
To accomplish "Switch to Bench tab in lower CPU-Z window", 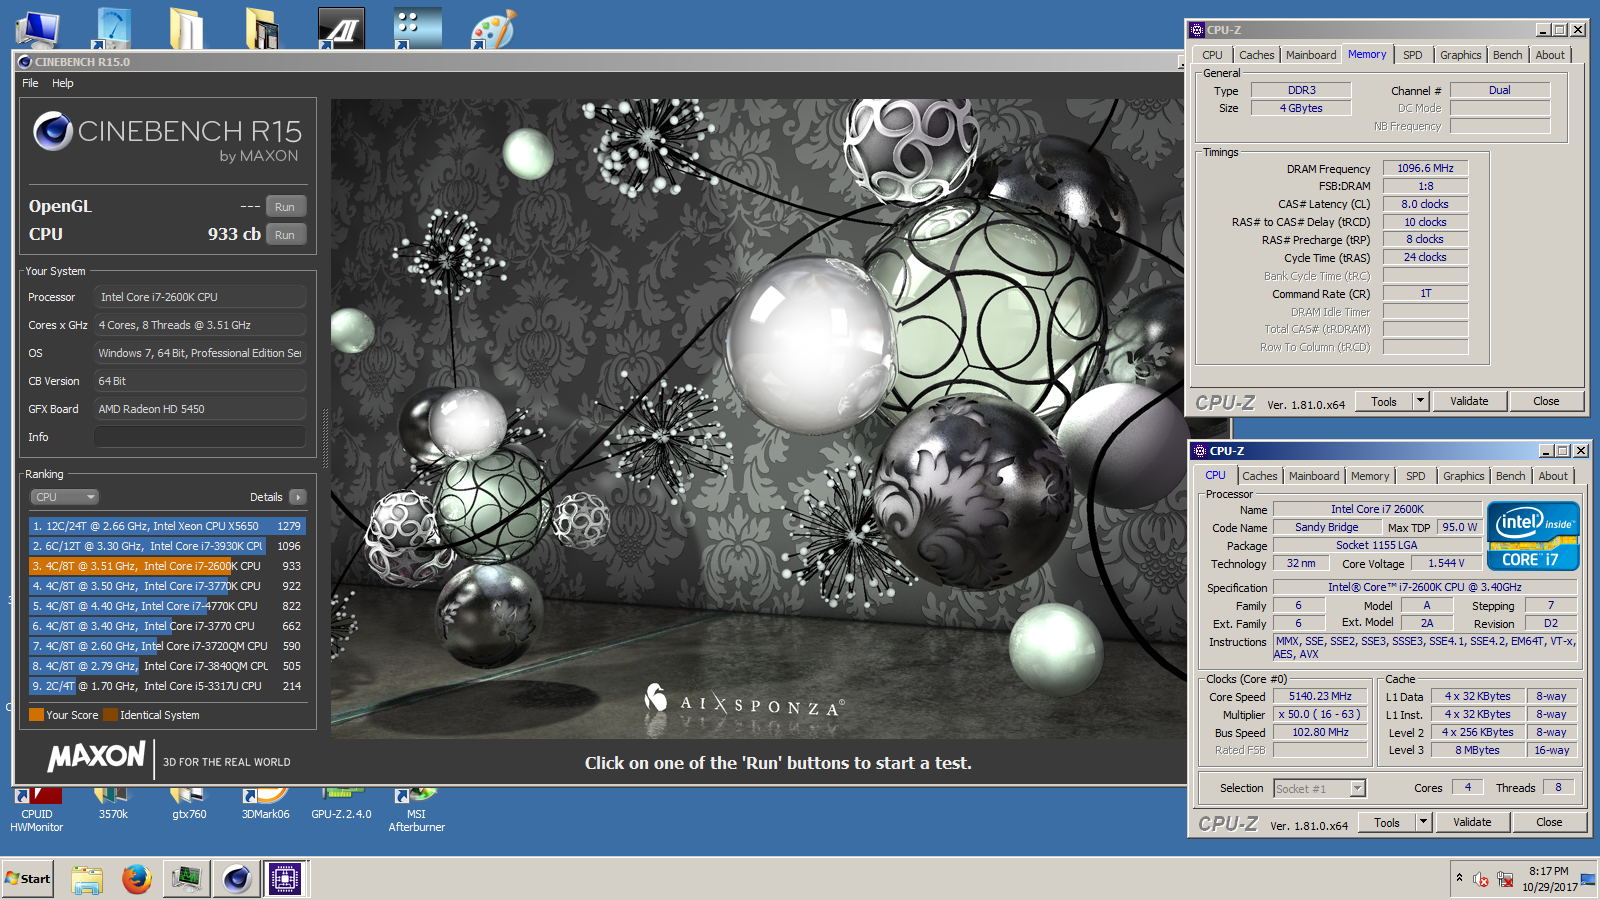I will point(1511,476).
